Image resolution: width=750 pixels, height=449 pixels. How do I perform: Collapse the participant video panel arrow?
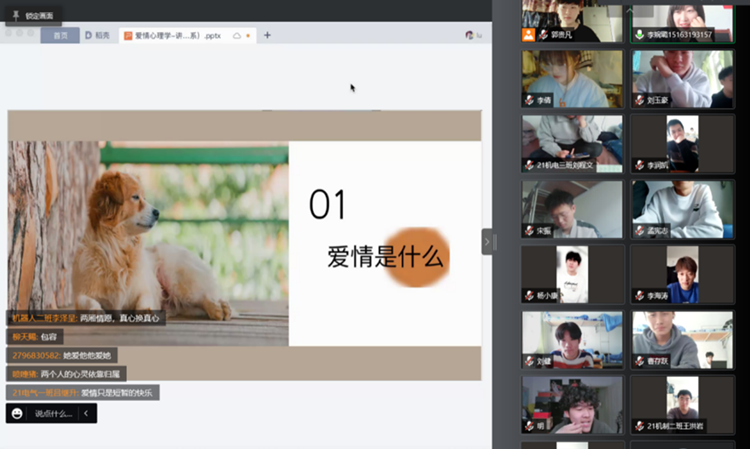tap(488, 242)
